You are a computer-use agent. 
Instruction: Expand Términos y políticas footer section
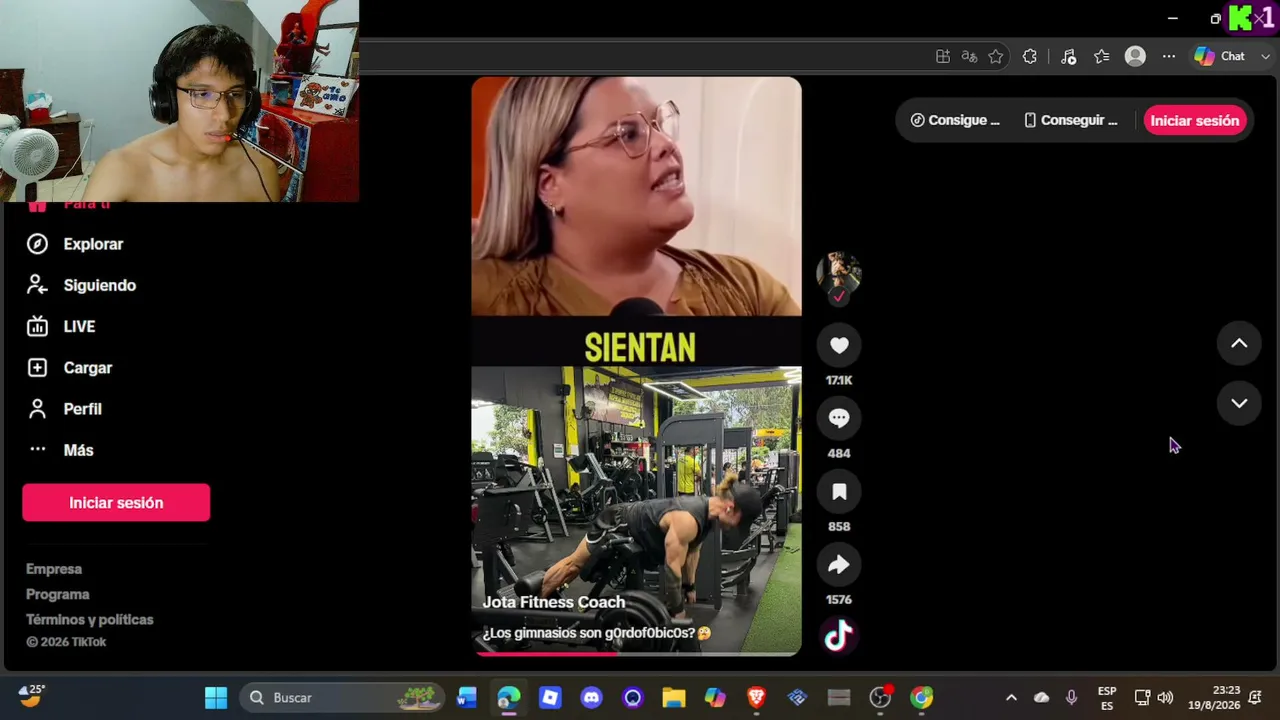pos(90,619)
